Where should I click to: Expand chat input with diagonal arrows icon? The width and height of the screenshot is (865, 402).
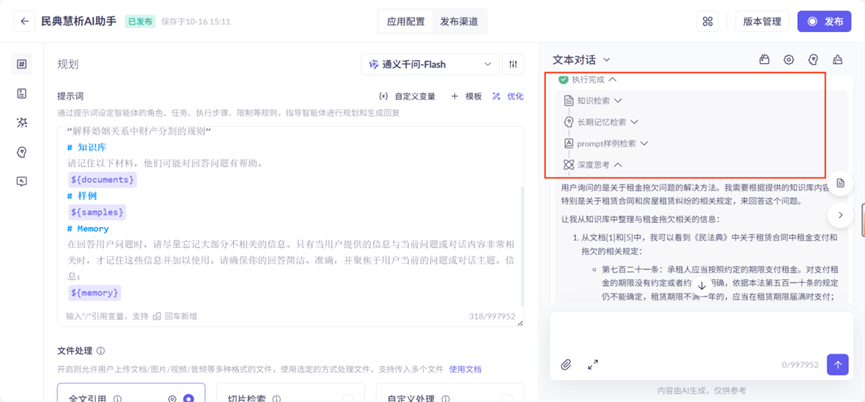(x=593, y=365)
